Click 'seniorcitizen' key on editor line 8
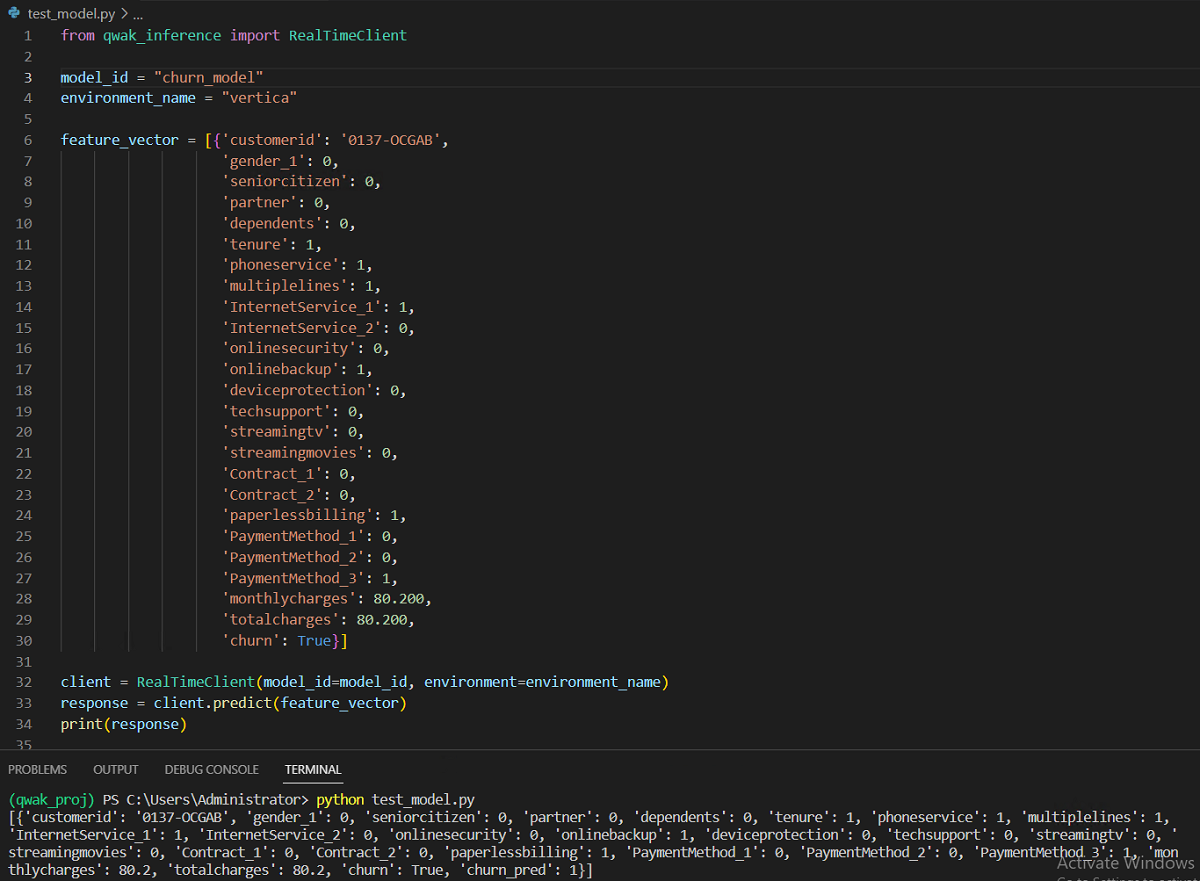Image resolution: width=1200 pixels, height=881 pixels. (x=284, y=182)
